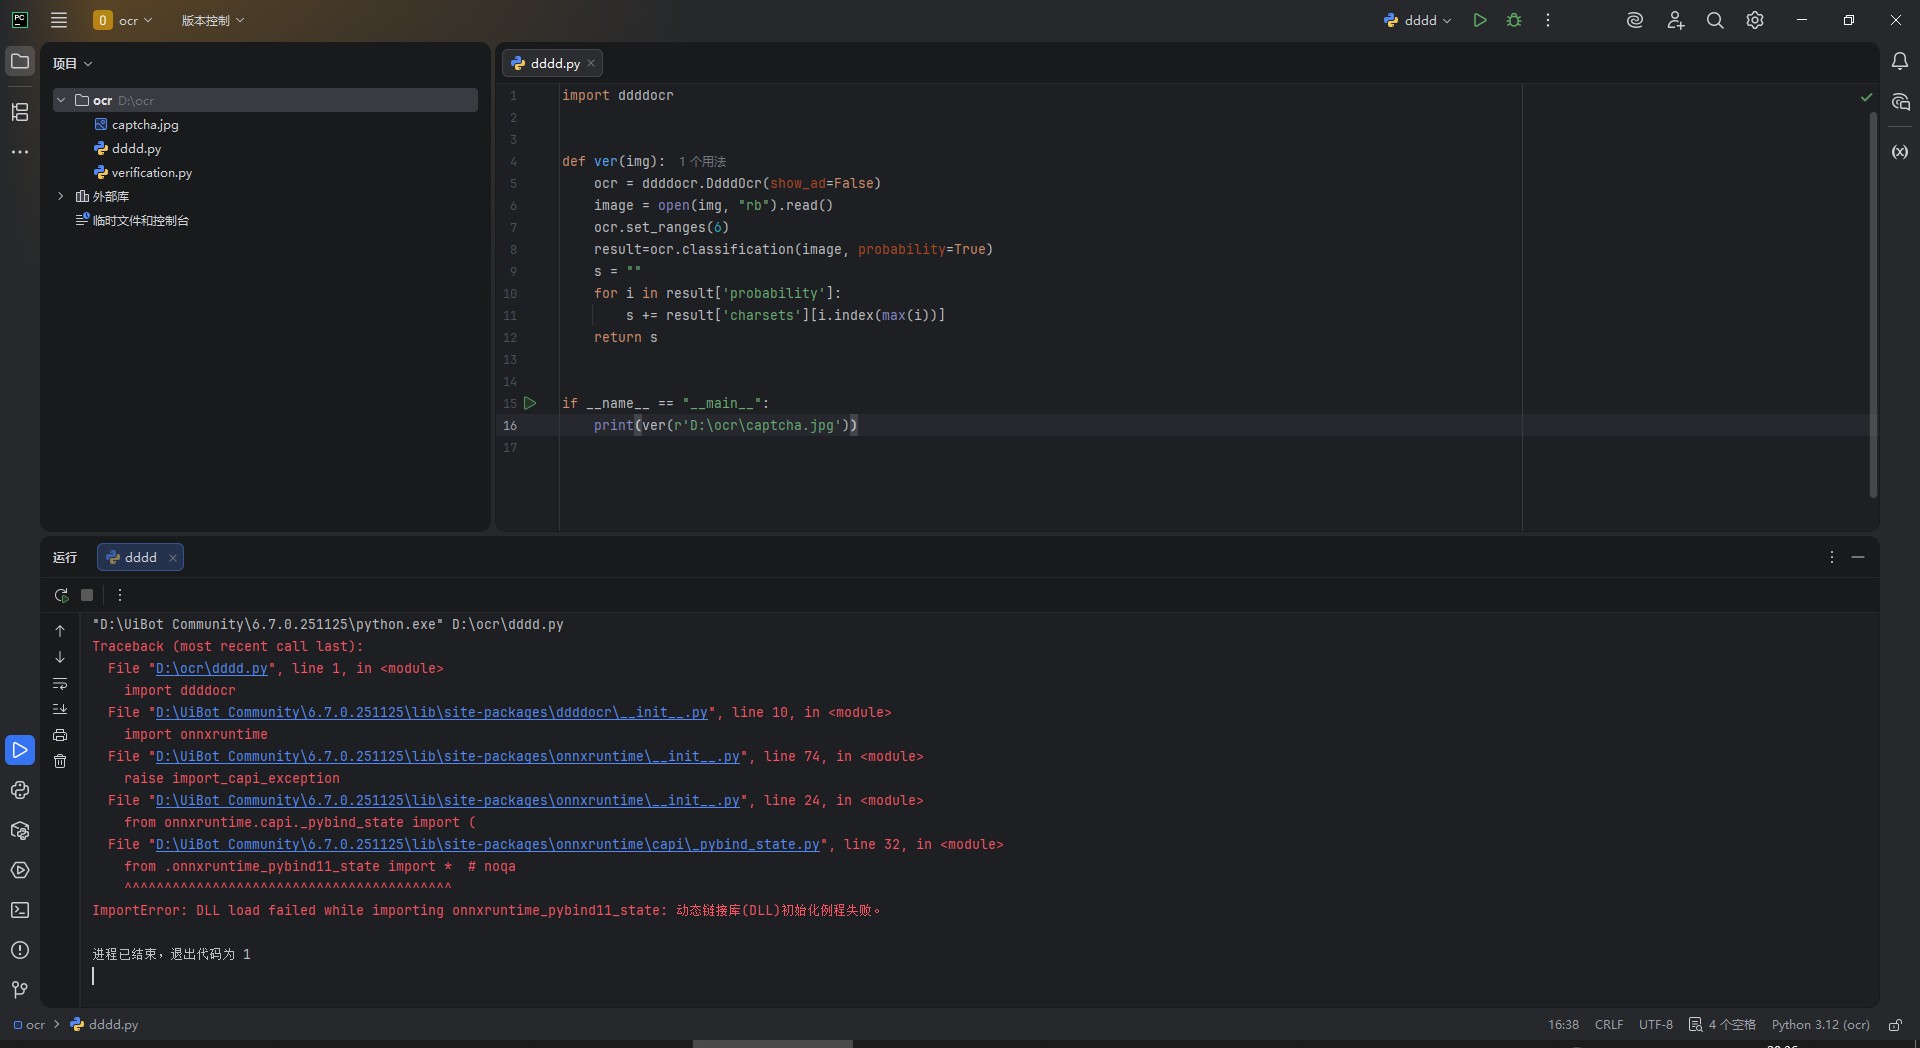The width and height of the screenshot is (1920, 1048).
Task: Select the dddd tab in Run panel
Action: pos(139,557)
